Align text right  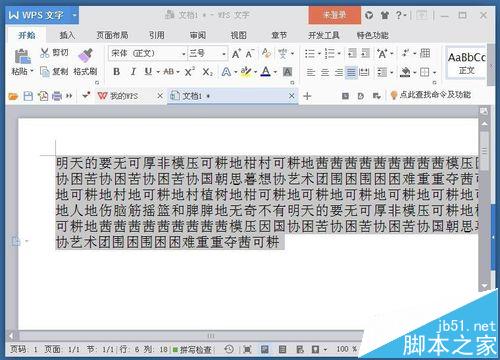click(339, 72)
